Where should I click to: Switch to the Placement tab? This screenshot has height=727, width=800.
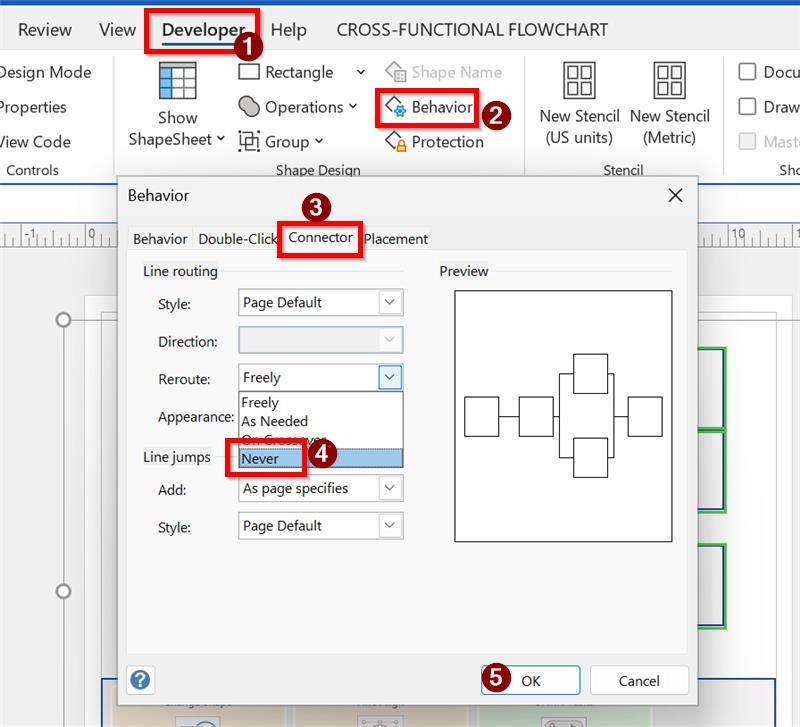(x=395, y=239)
